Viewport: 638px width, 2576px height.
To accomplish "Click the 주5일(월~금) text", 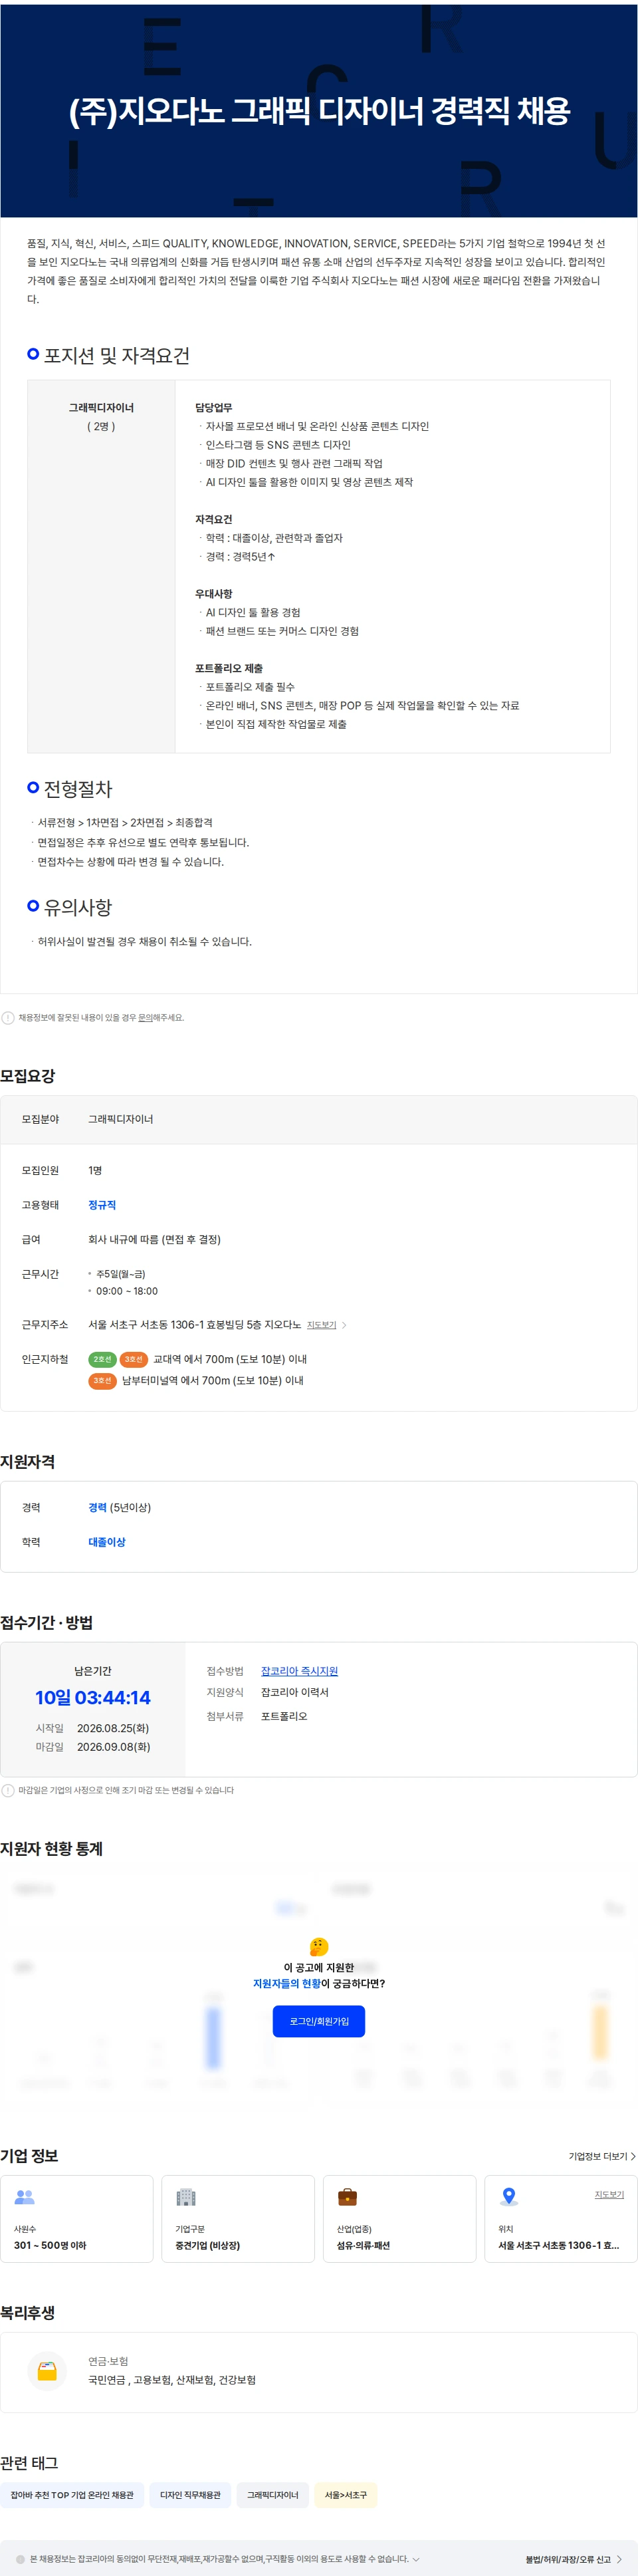I will pos(120,1274).
